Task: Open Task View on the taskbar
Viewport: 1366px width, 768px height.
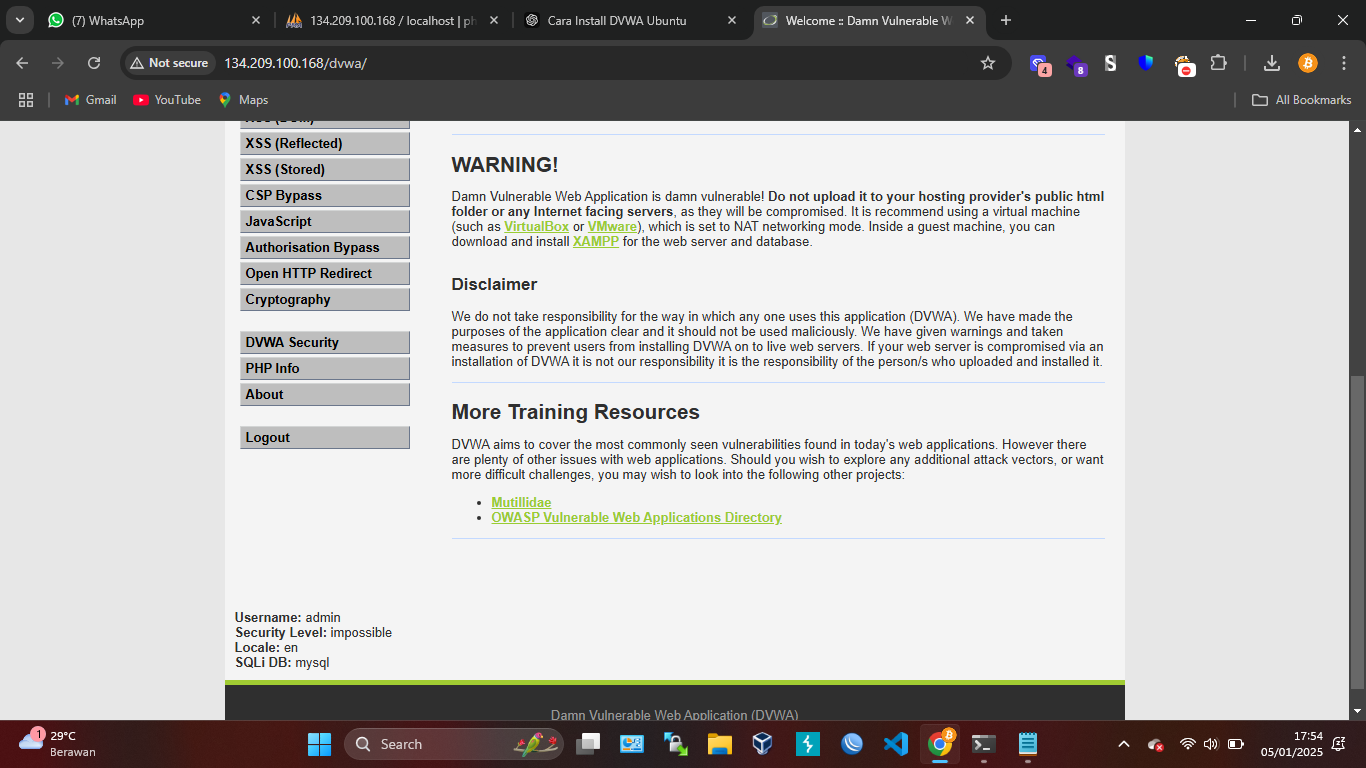Action: (589, 744)
